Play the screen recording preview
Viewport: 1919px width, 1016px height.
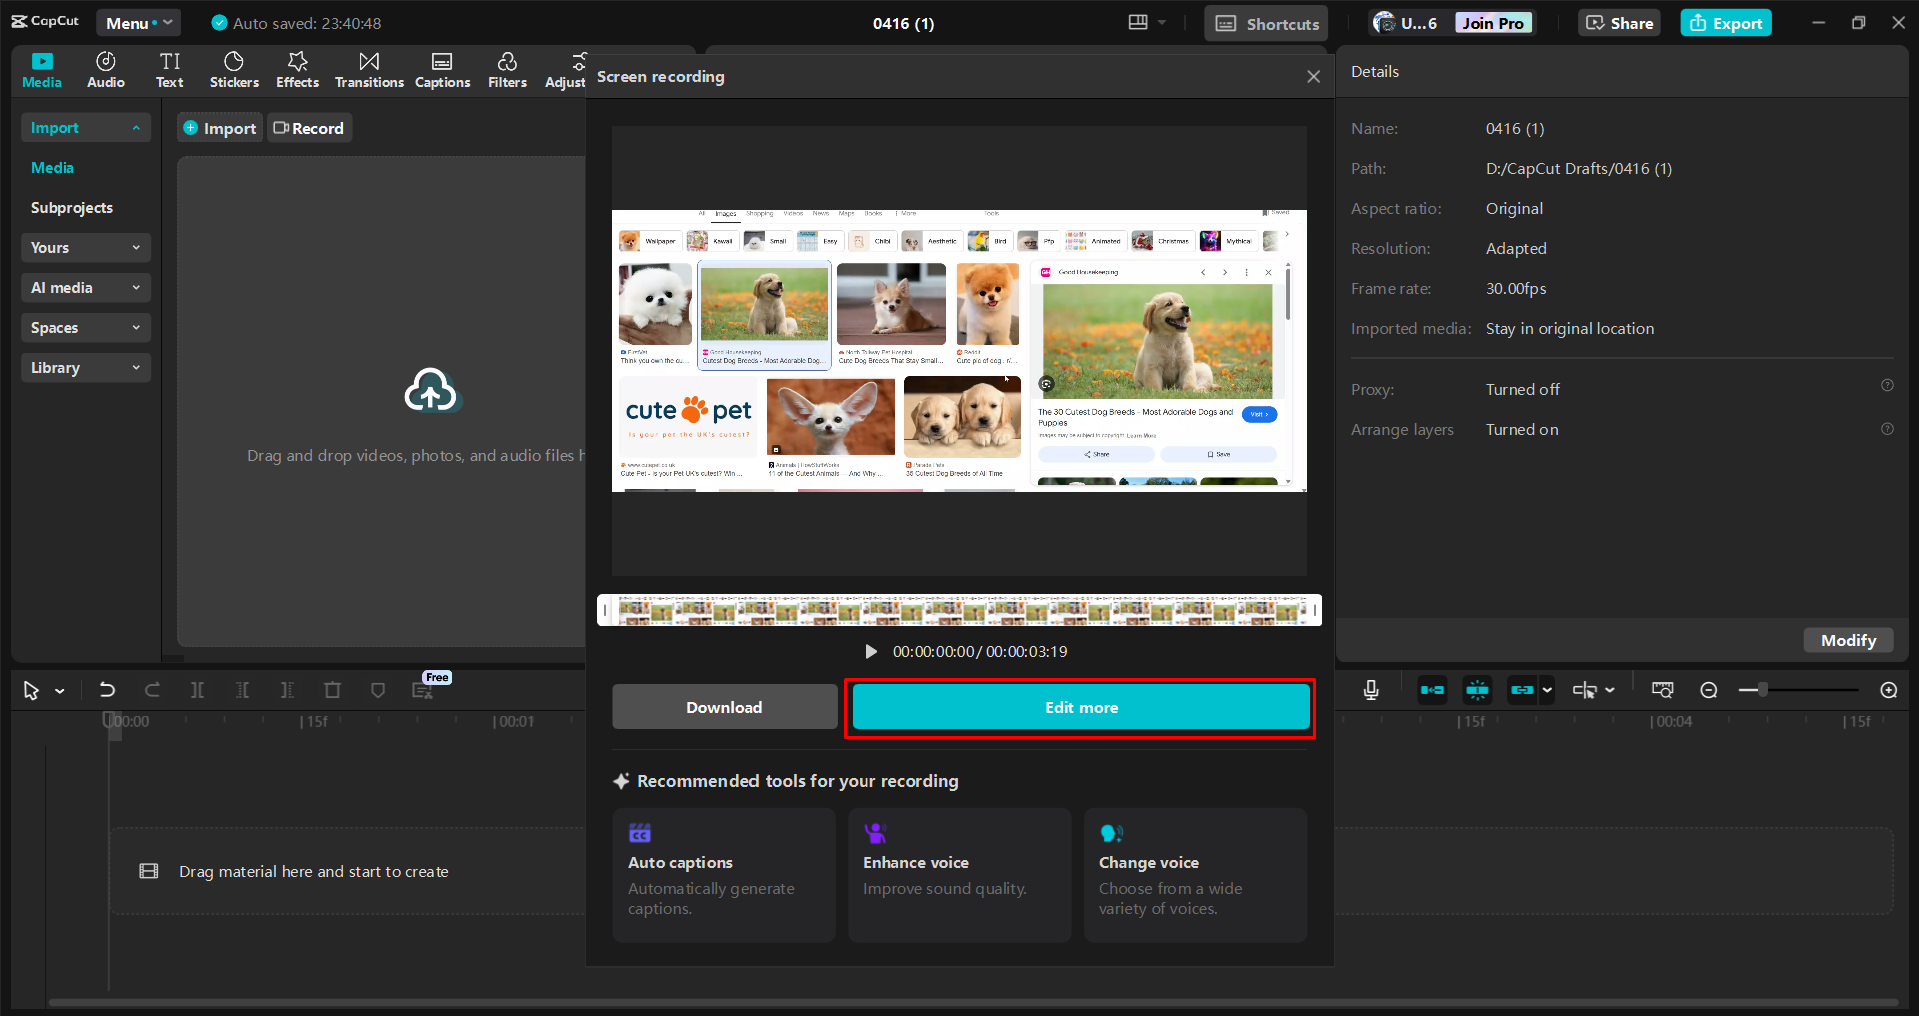870,651
